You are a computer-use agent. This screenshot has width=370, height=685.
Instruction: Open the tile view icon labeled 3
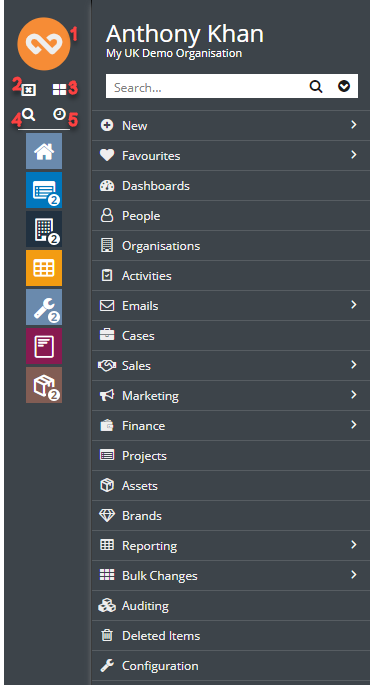click(59, 90)
